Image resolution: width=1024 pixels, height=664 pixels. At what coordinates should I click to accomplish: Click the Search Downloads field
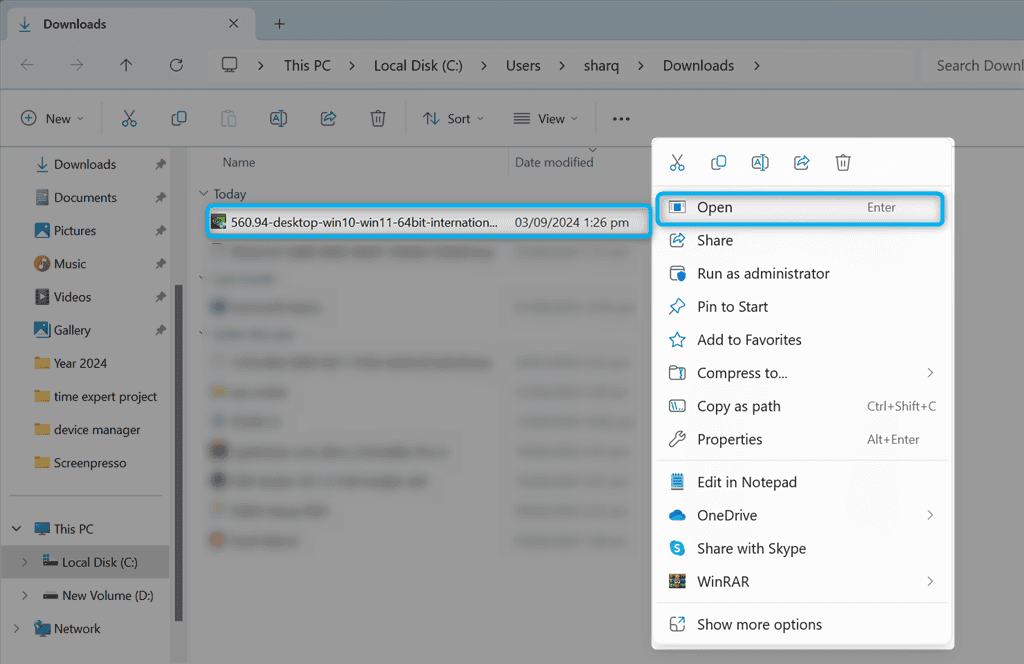[973, 66]
